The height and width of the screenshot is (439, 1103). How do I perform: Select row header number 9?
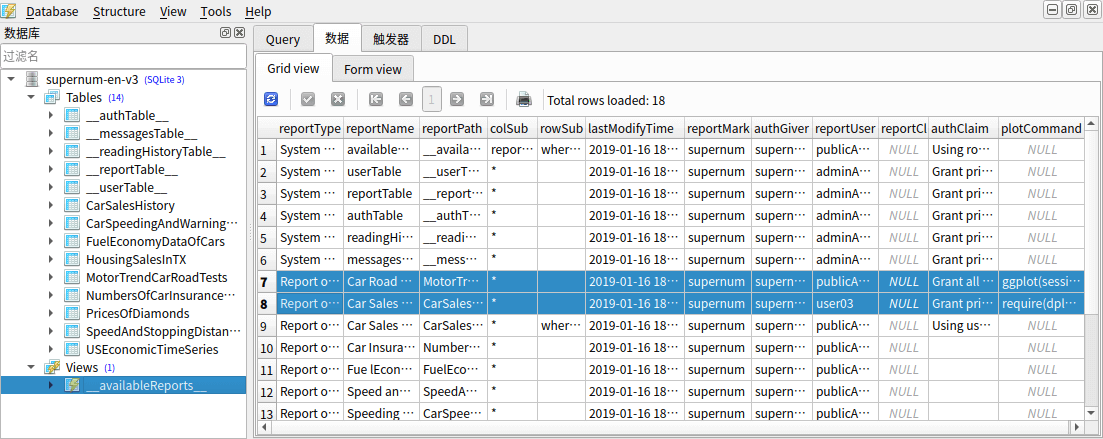click(x=267, y=326)
